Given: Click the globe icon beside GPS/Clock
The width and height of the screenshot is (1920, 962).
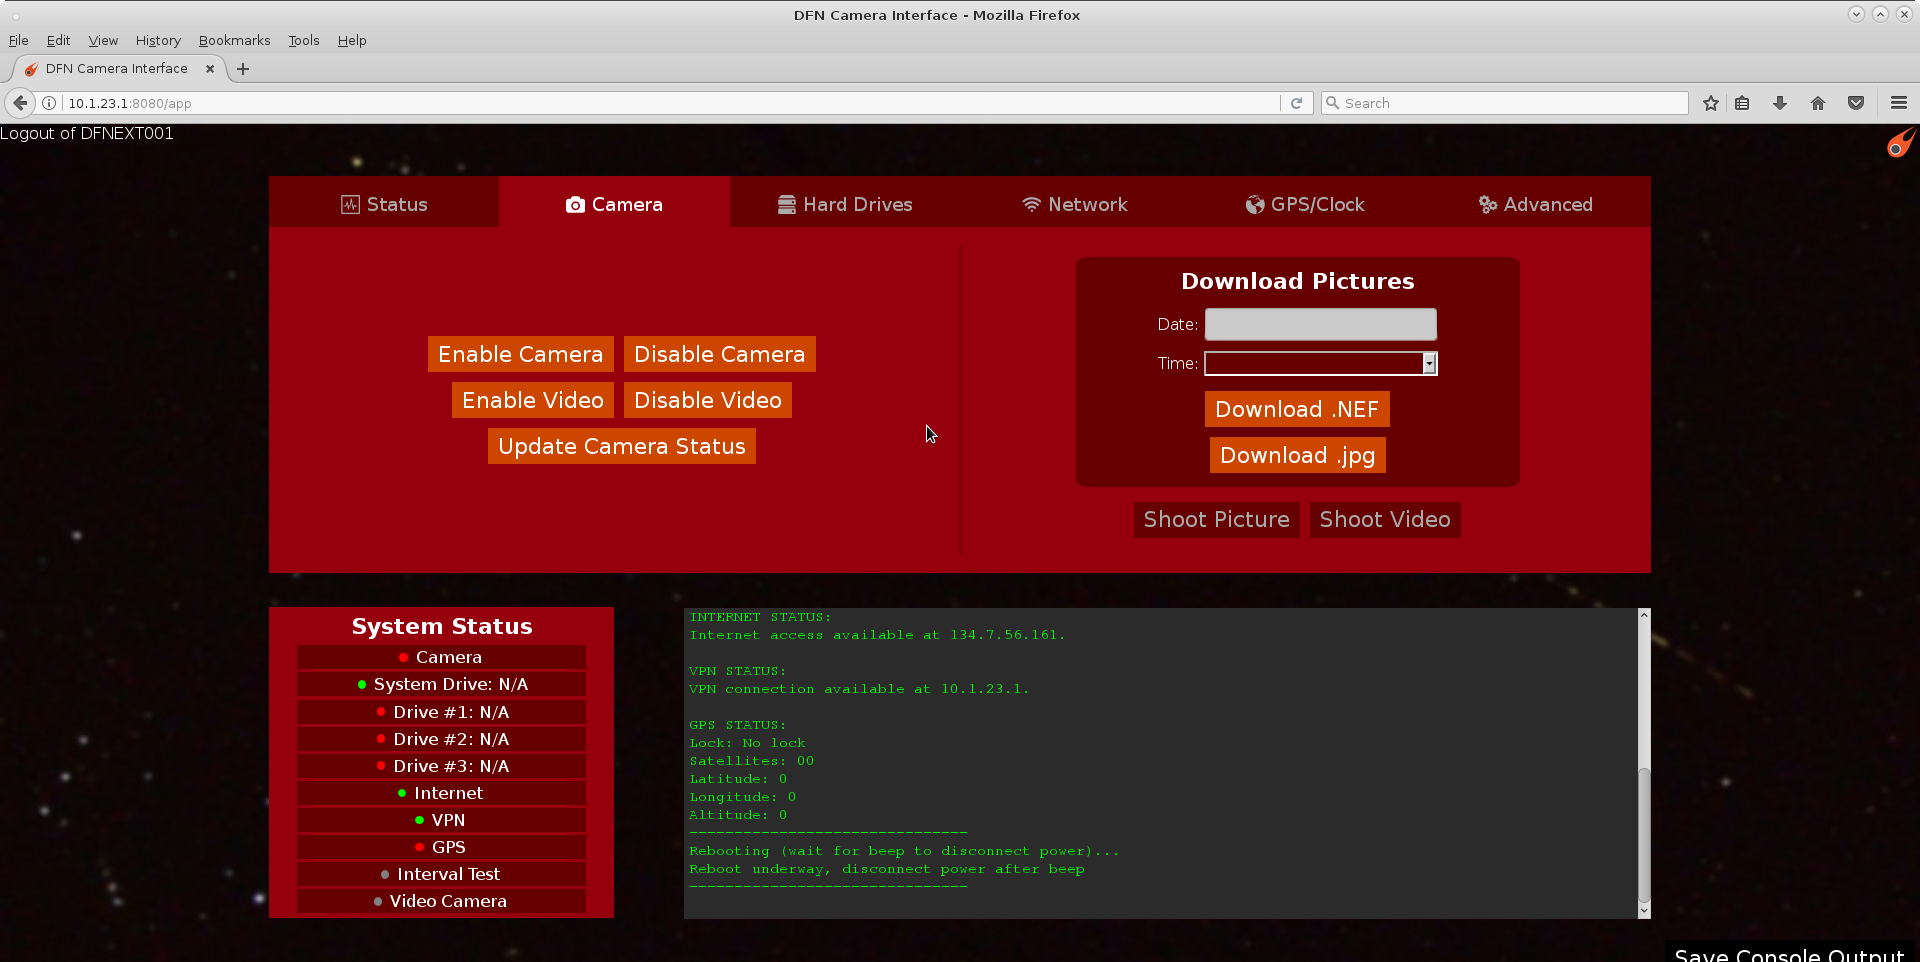Looking at the screenshot, I should [x=1255, y=204].
